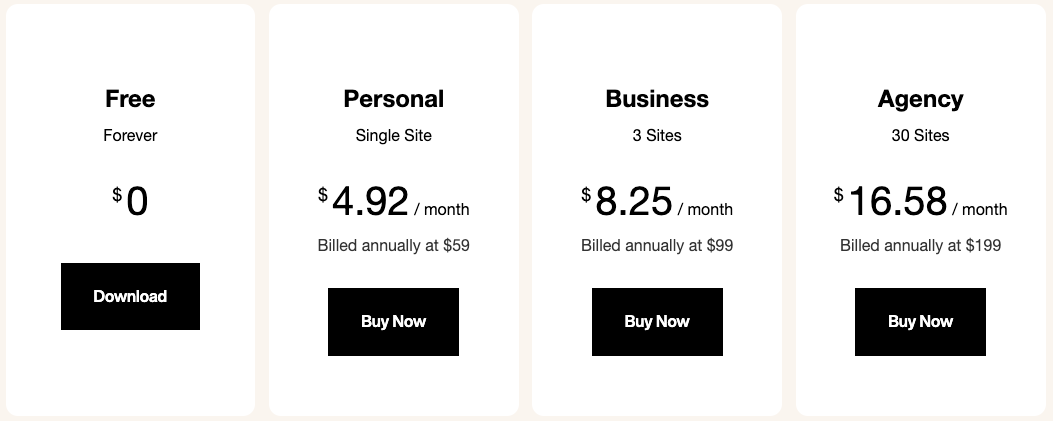
Task: Click the dollar sign beside 16.58
Action: (838, 195)
